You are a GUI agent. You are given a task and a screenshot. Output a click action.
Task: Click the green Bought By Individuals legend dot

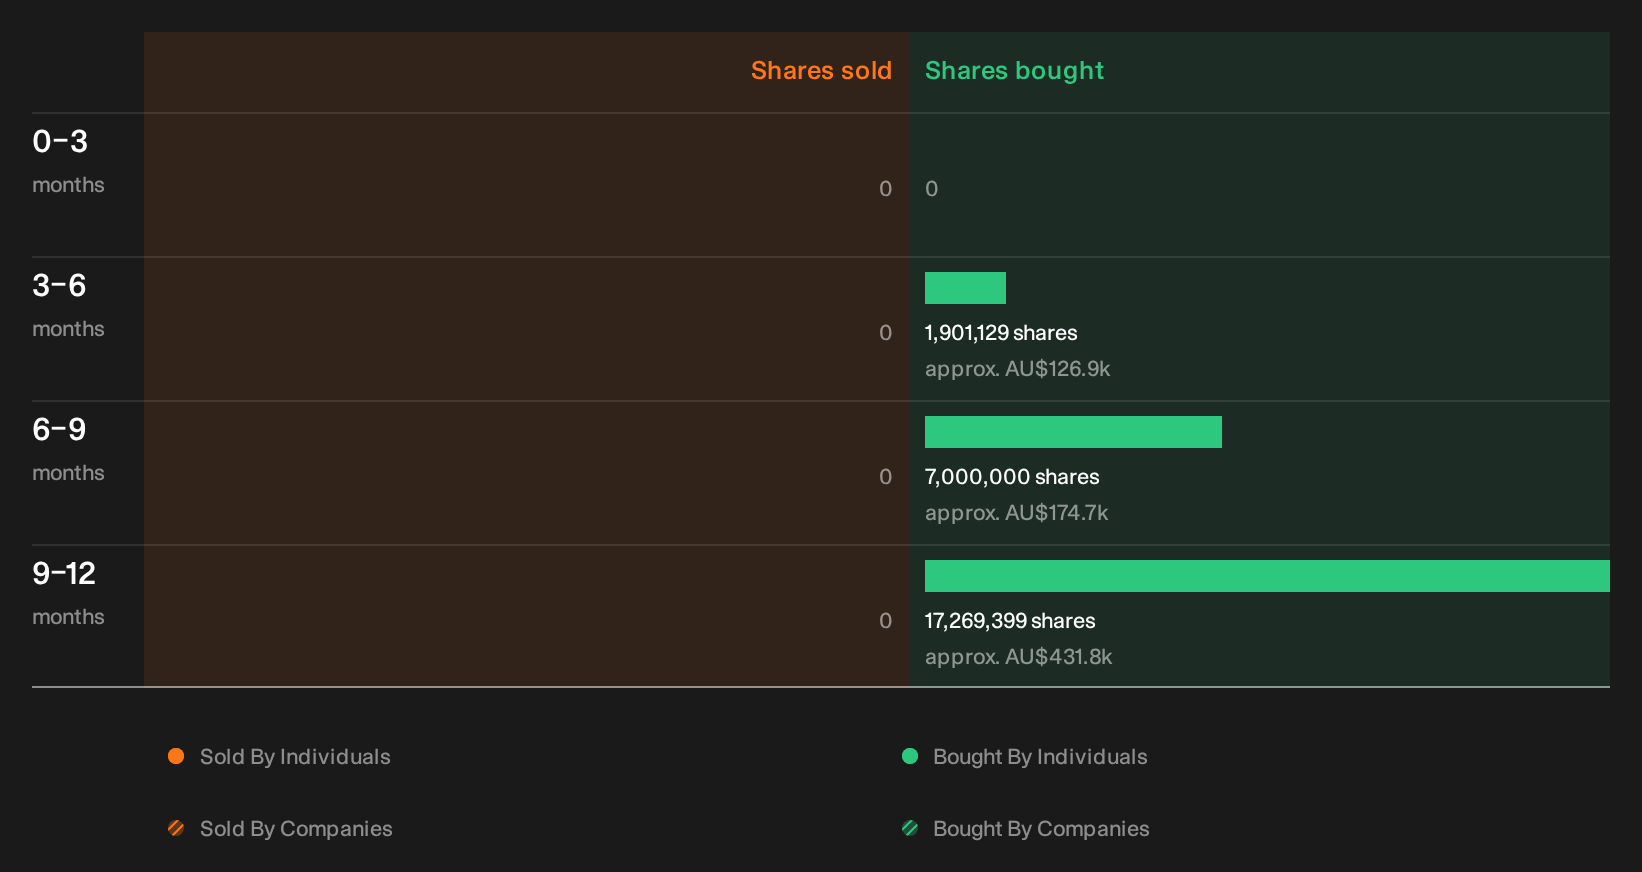coord(910,756)
